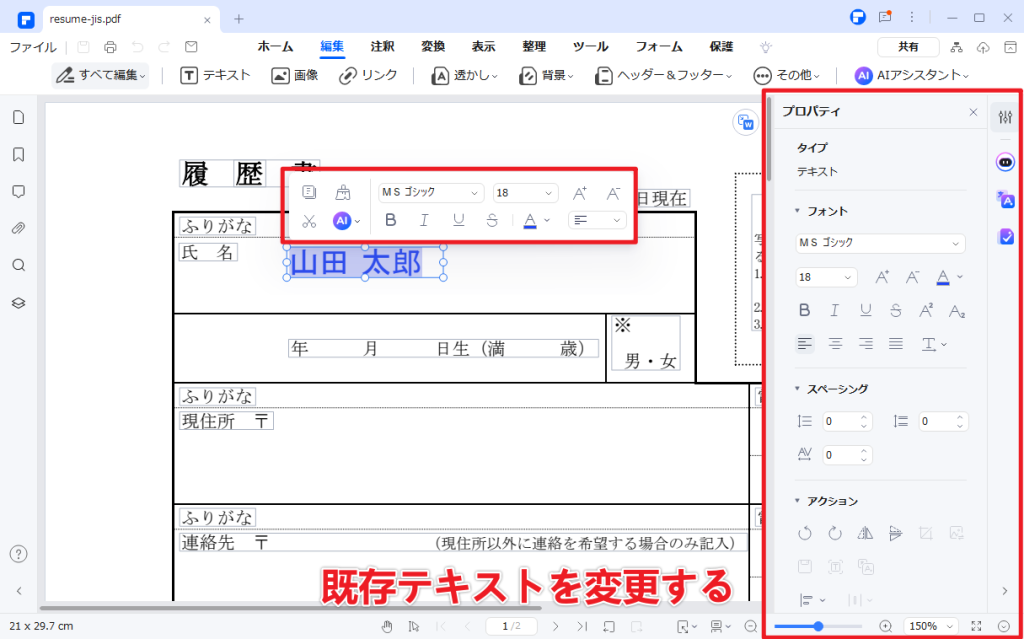This screenshot has width=1024, height=639.
Task: Click the superscript icon in properties panel
Action: [926, 310]
